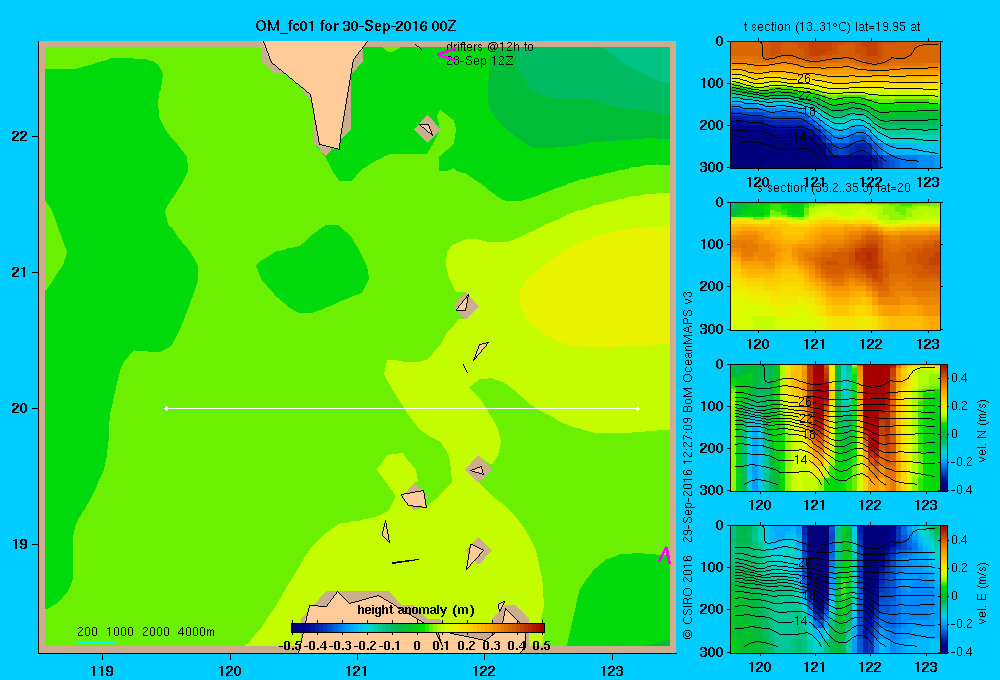1000x680 pixels.
Task: Click the vel. N color scale bar
Action: 945,428
